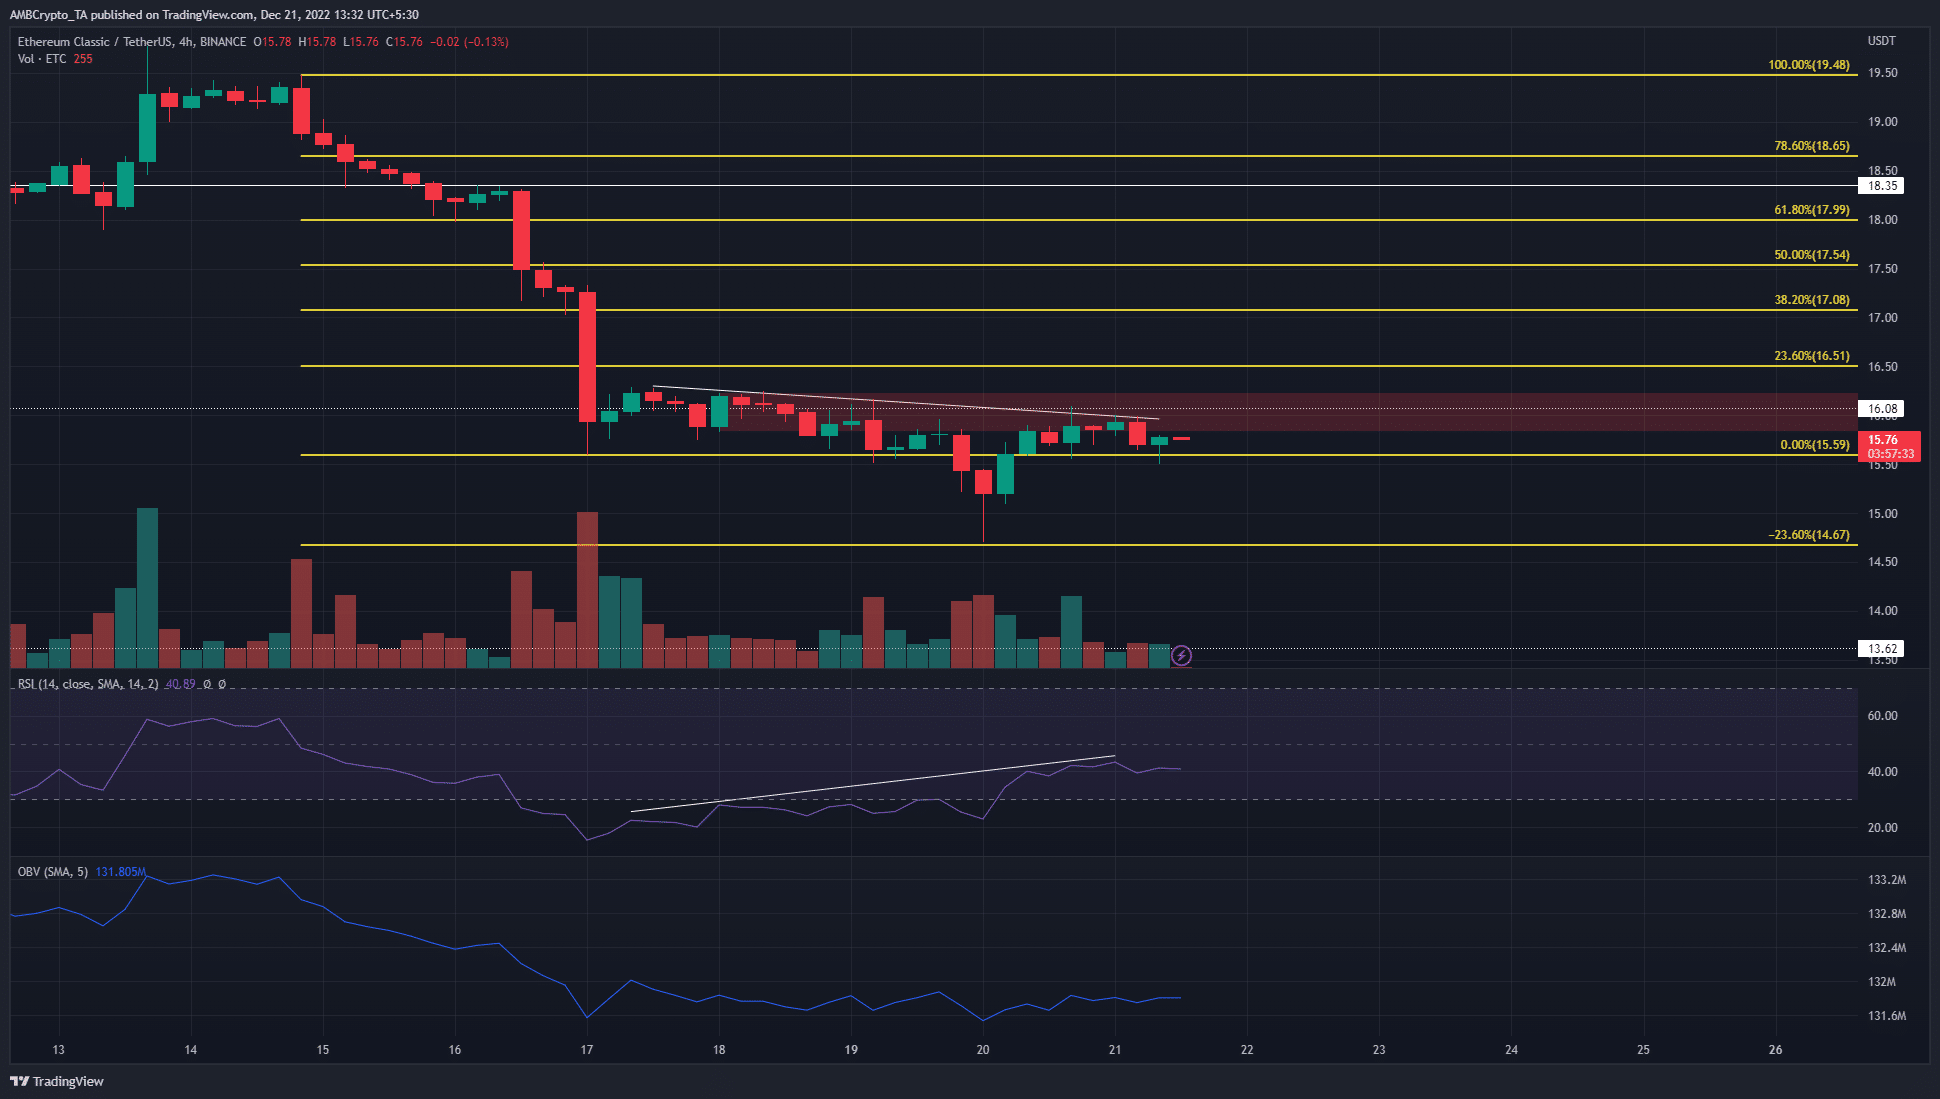Select the 61.80%(17.99) Fibonacci level label
The image size is (1940, 1099).
pyautogui.click(x=1812, y=210)
